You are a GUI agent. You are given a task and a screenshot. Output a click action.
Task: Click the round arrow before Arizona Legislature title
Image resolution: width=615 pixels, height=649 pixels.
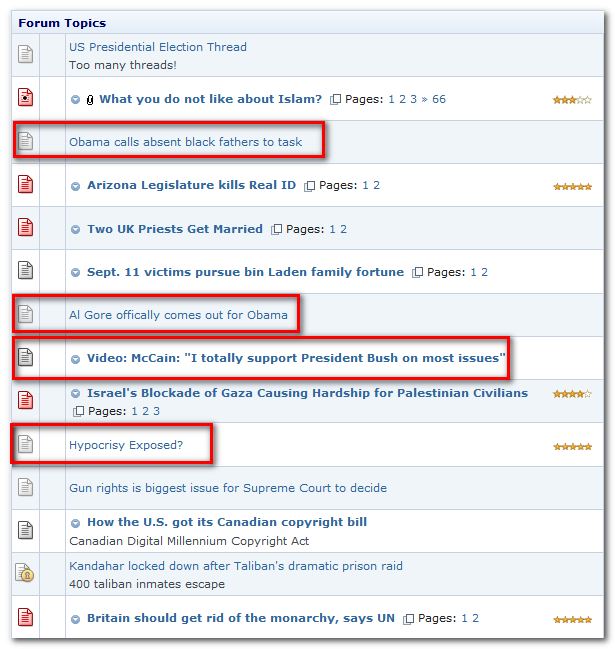point(75,186)
